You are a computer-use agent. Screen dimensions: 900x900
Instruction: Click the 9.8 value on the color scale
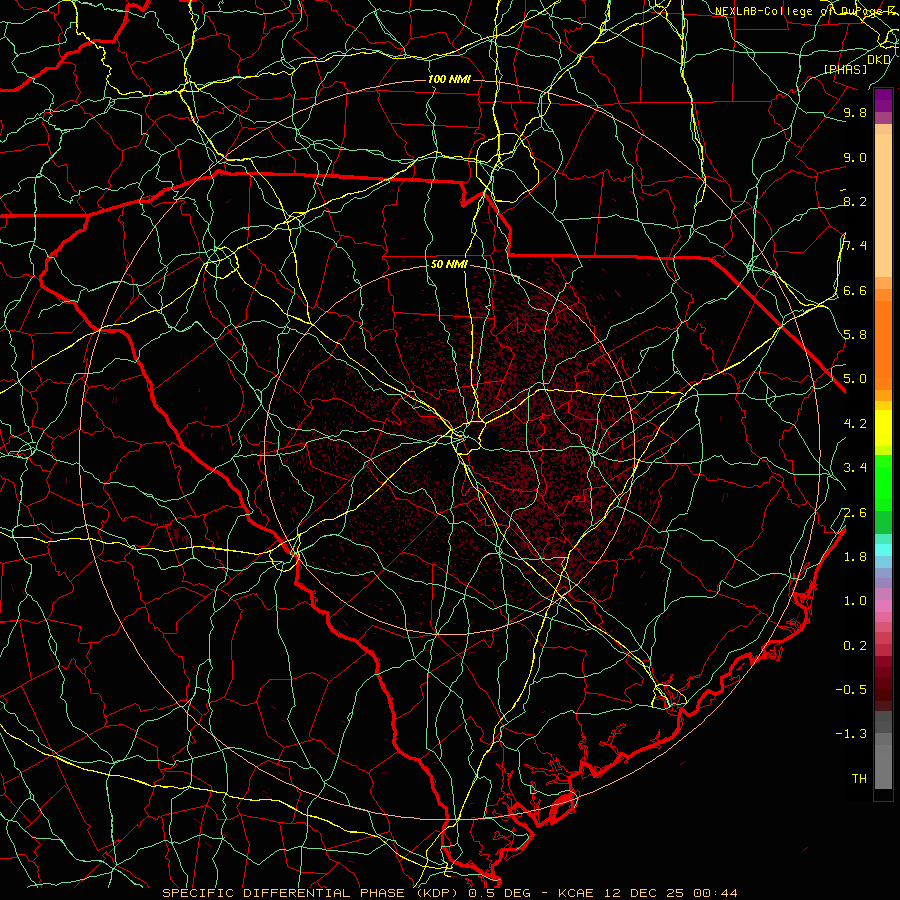855,112
